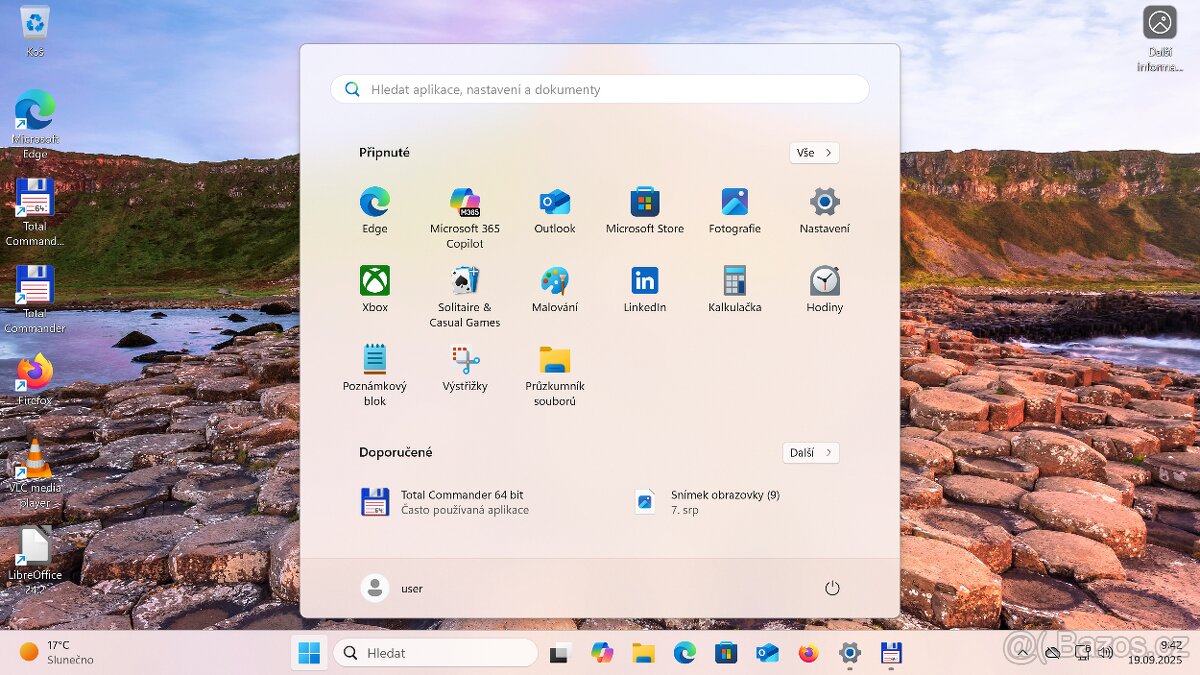The image size is (1200, 675).
Task: Open the Hodiny clock app
Action: click(825, 281)
